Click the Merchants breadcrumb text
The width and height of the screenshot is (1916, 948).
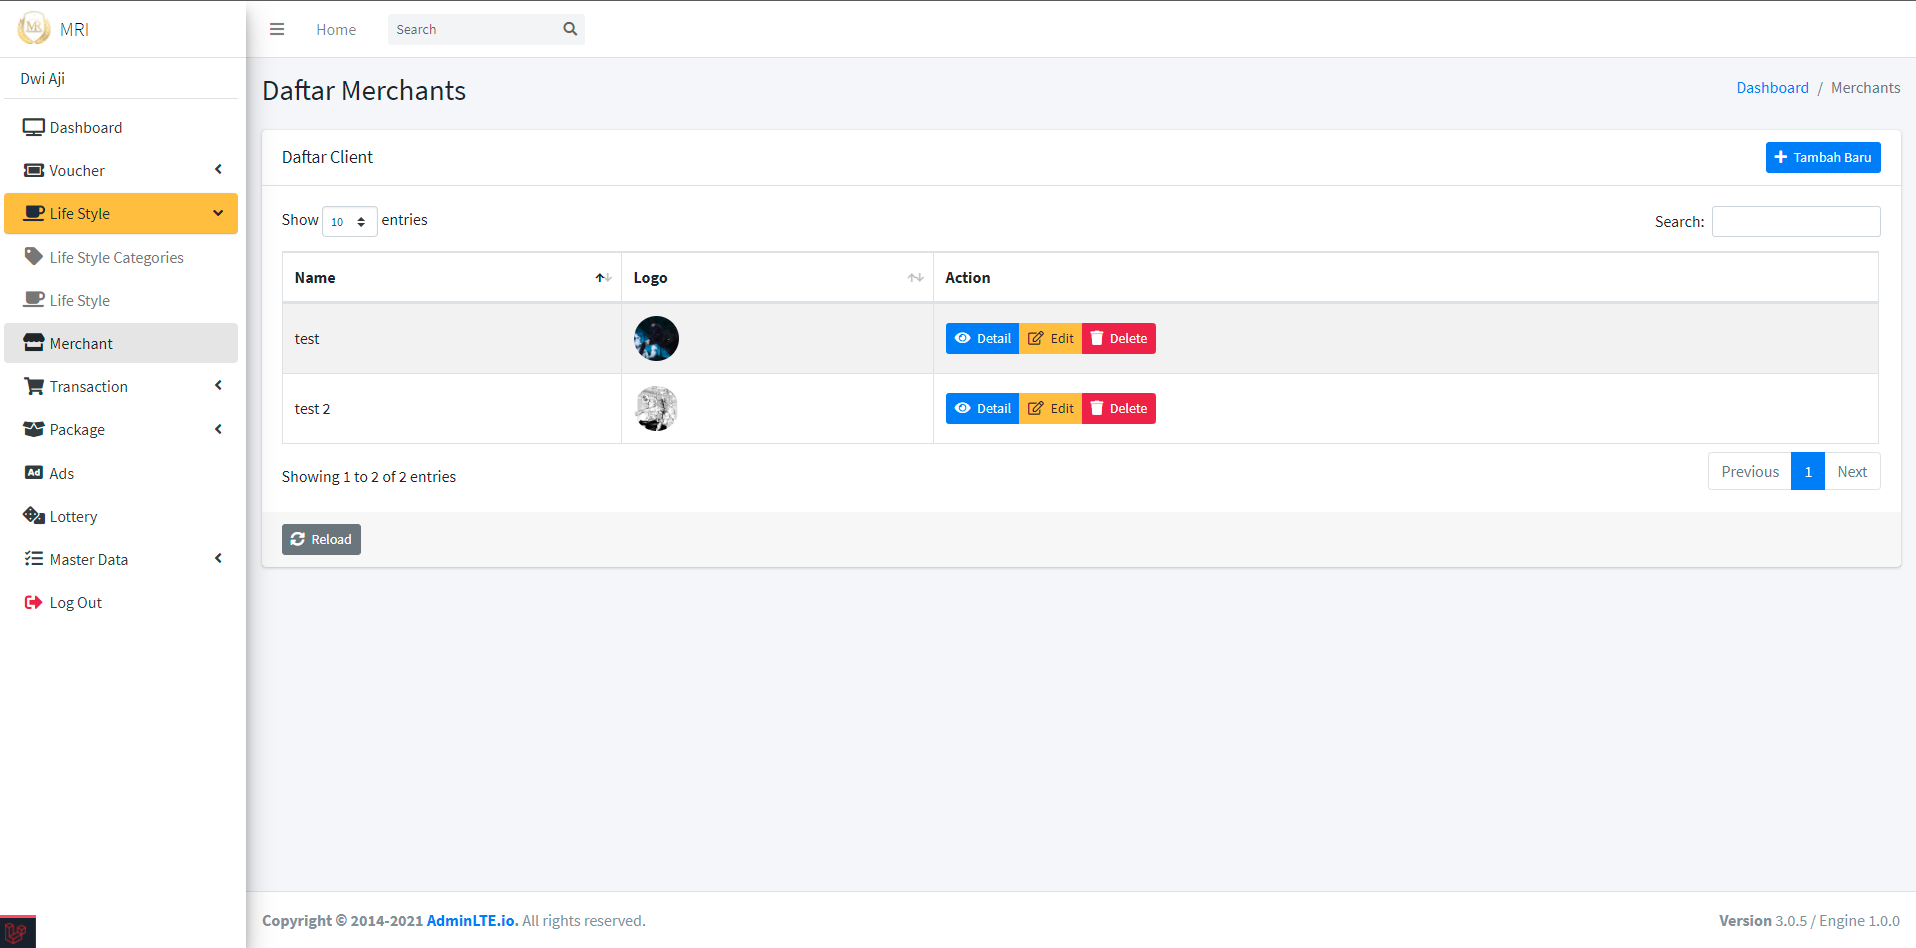click(1865, 88)
